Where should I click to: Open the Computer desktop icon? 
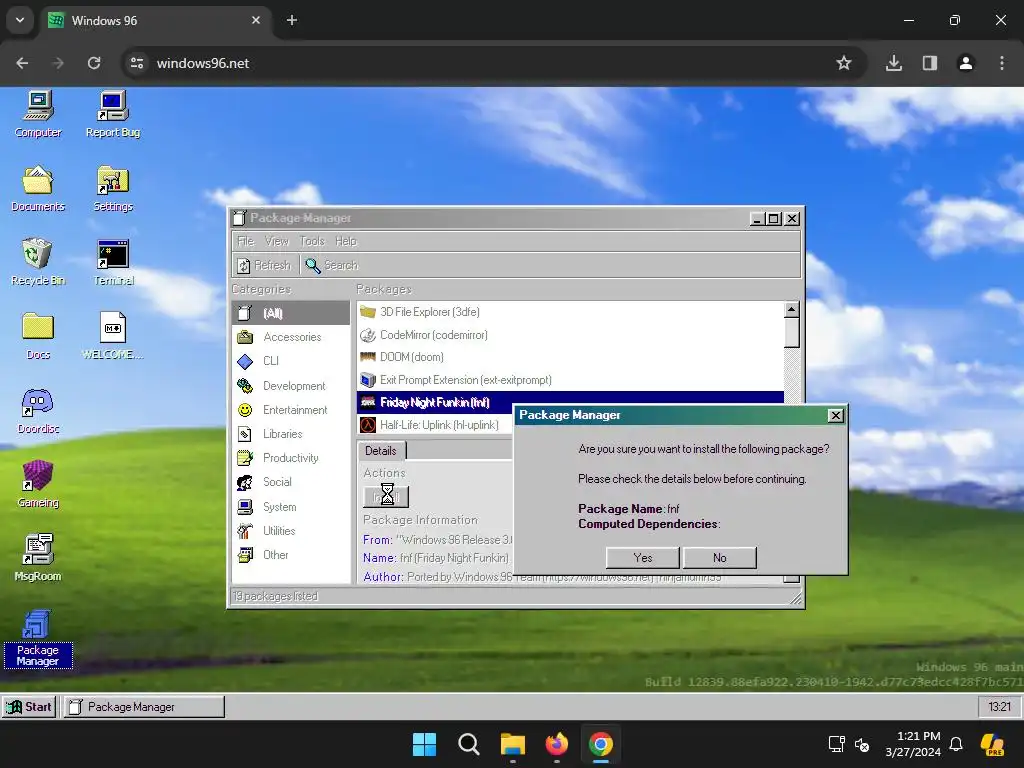pyautogui.click(x=38, y=114)
